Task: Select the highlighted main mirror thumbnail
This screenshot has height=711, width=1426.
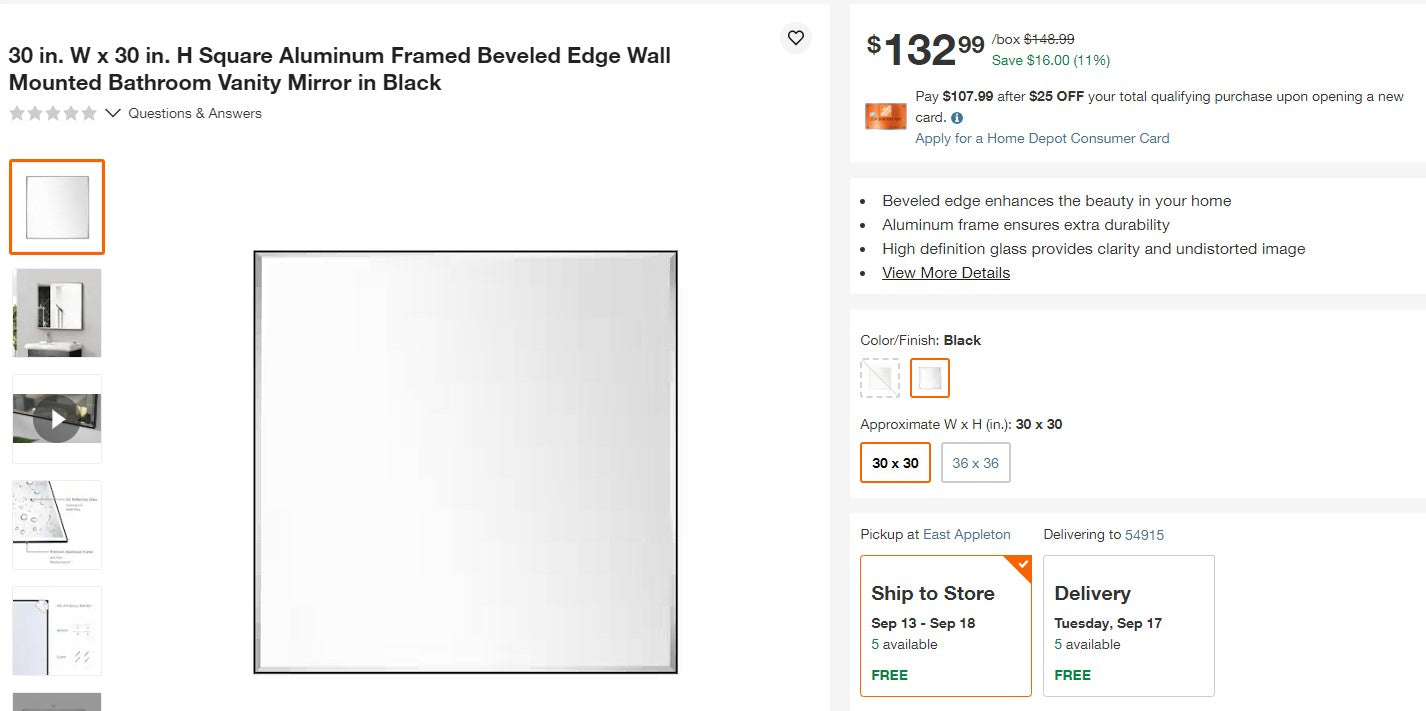Action: point(56,207)
